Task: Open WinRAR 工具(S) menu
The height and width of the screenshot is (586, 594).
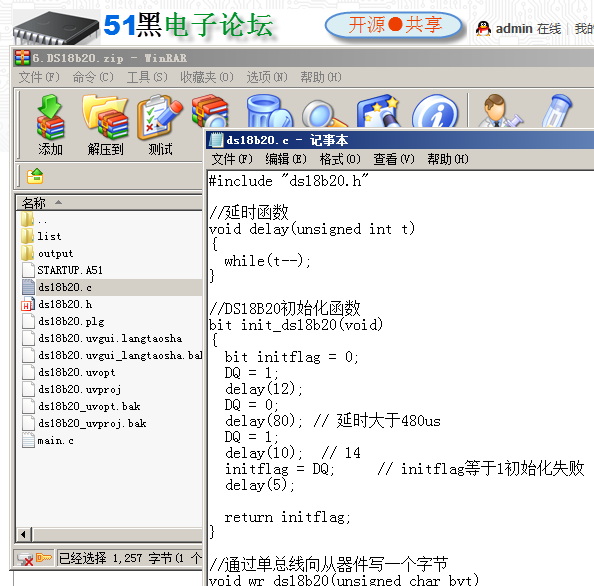Action: tap(147, 77)
